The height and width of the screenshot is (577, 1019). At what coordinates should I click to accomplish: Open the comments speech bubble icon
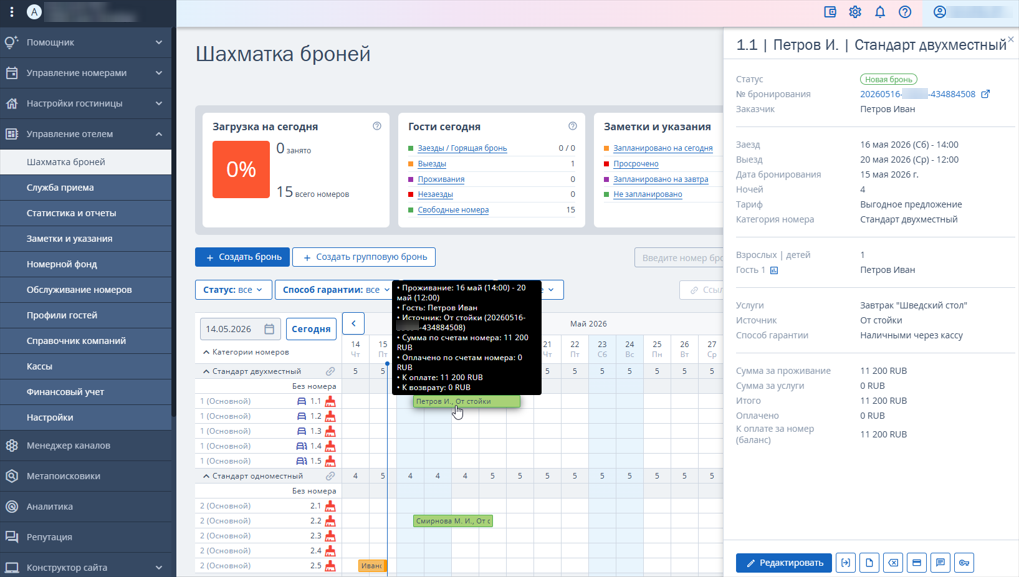[940, 563]
